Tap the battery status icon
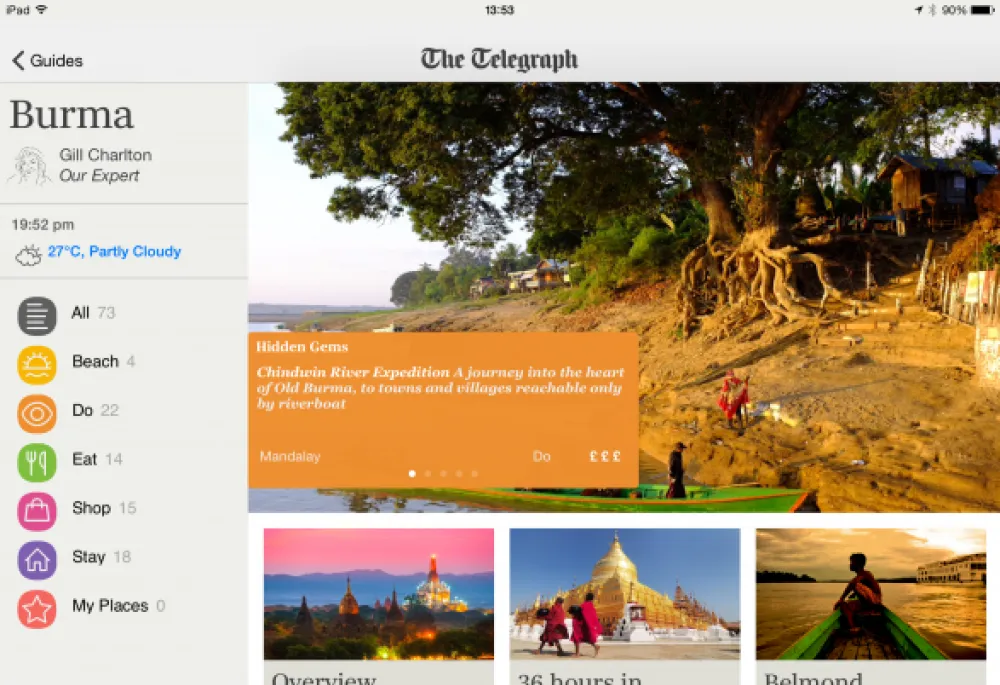The height and width of the screenshot is (685, 1000). (982, 10)
